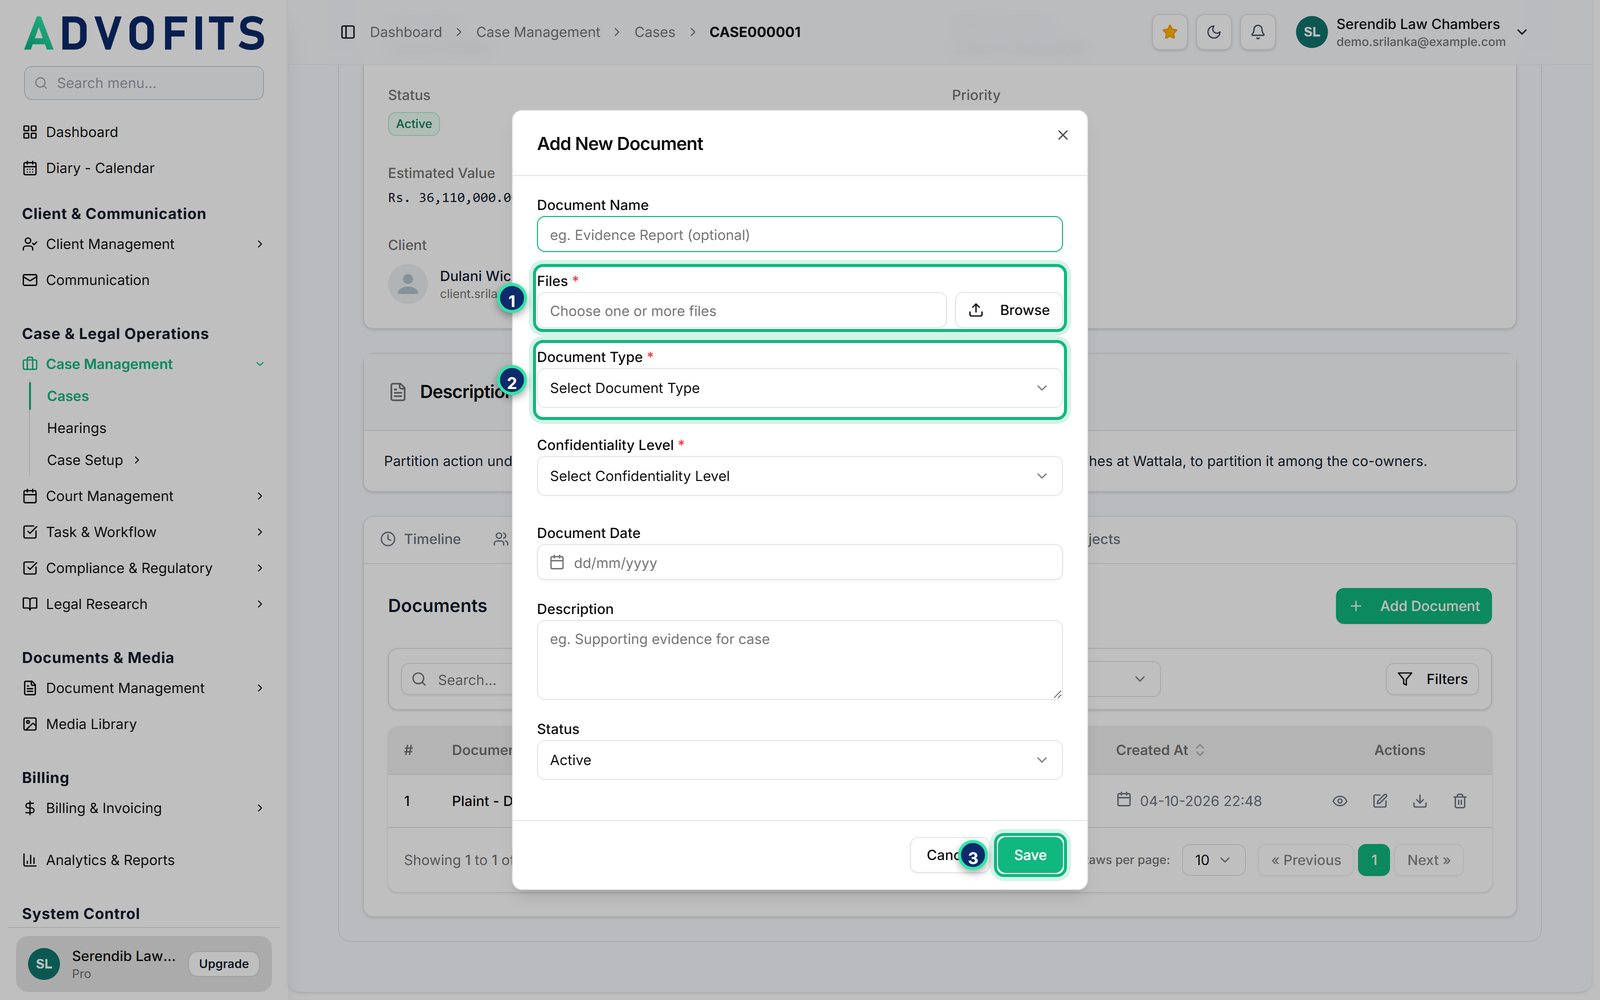Expand Case Setup submenu
Screen dimensions: 1600x1000
coord(94,460)
